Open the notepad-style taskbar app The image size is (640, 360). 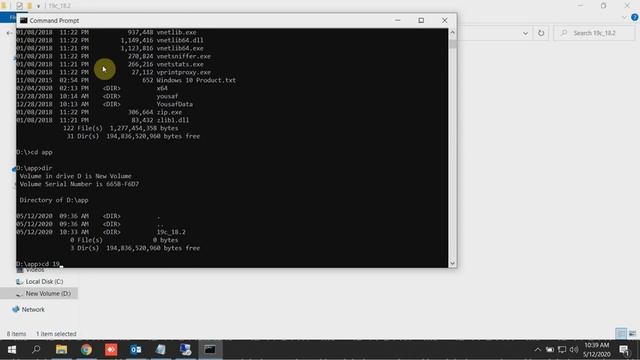click(160, 349)
